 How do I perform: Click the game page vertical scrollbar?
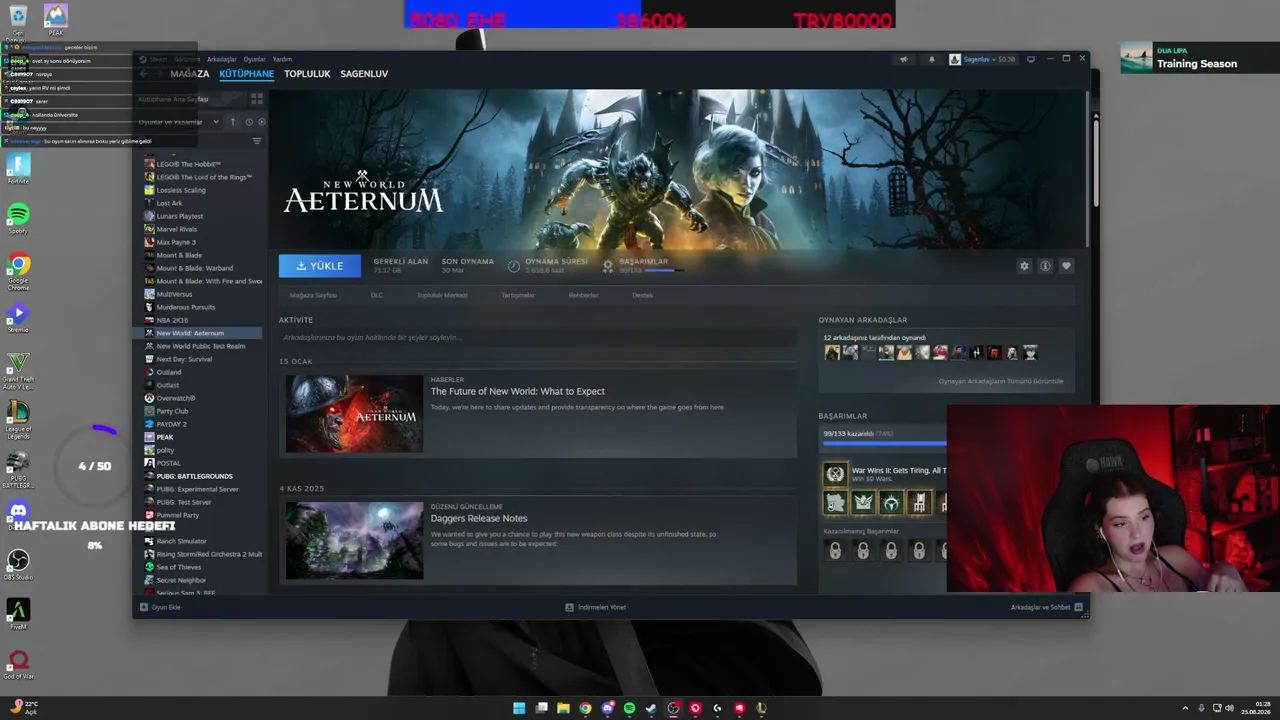click(x=1088, y=170)
